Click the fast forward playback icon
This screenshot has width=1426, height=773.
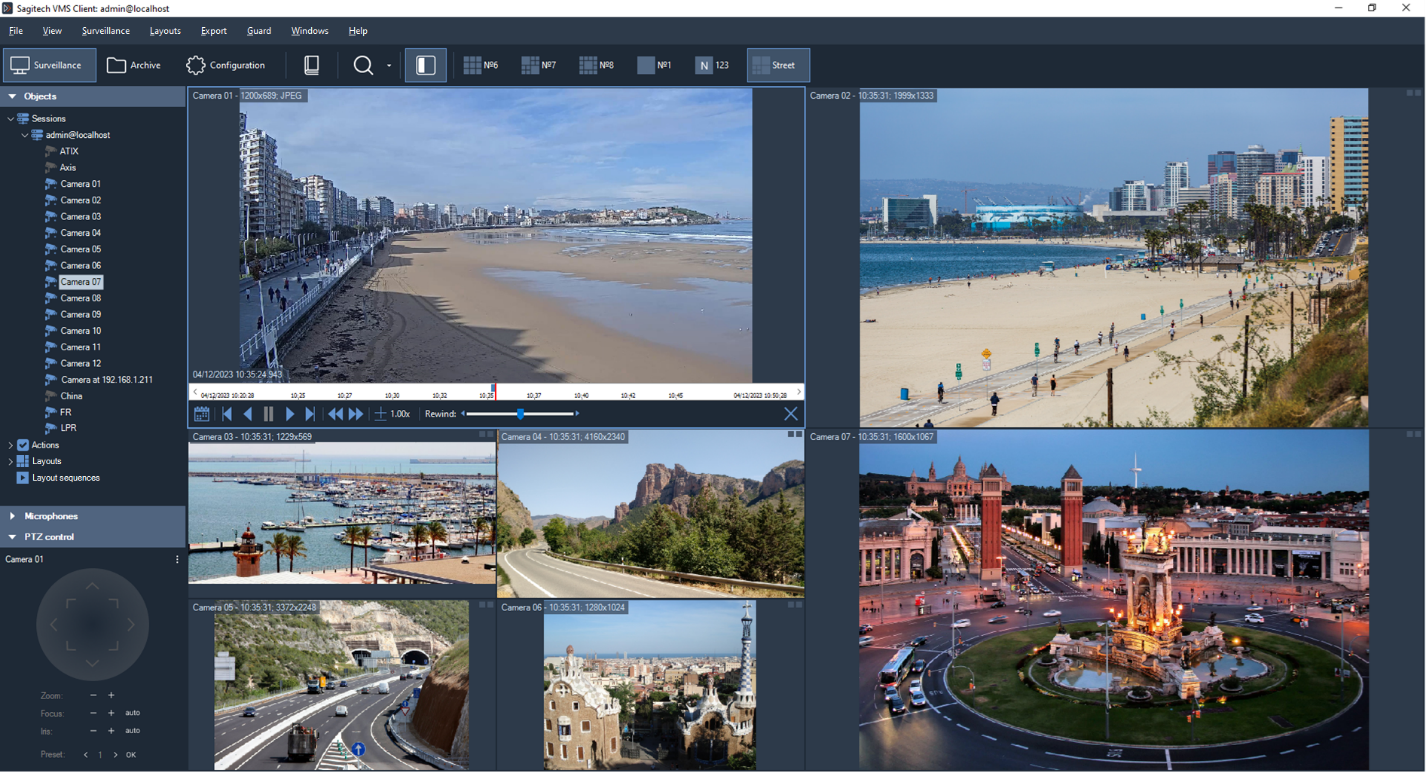[355, 414]
